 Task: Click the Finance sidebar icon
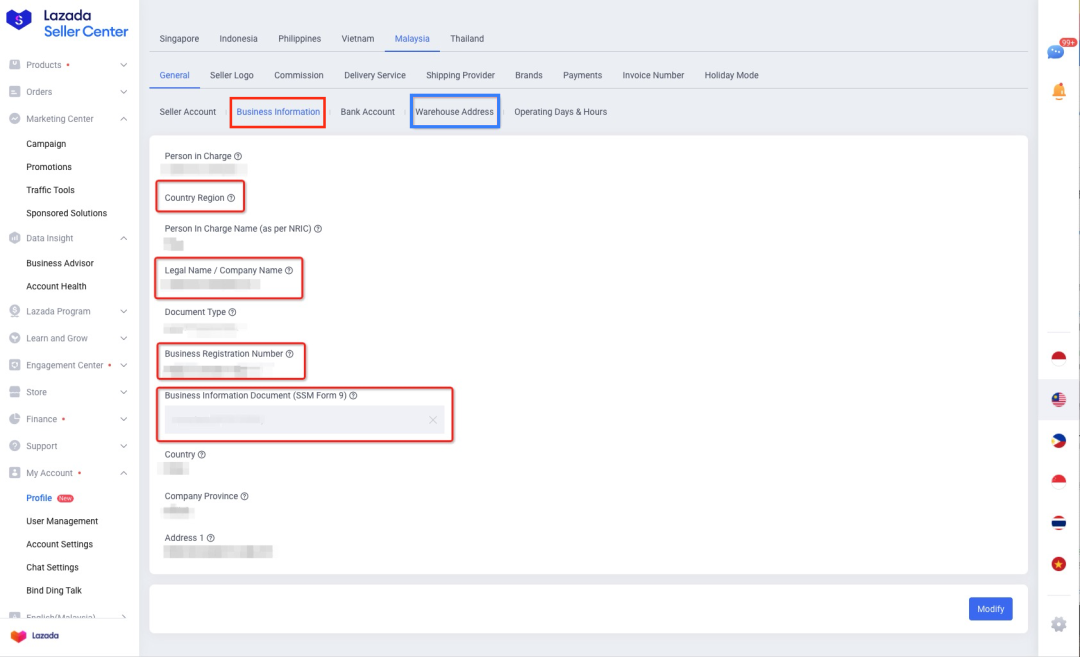[x=14, y=419]
